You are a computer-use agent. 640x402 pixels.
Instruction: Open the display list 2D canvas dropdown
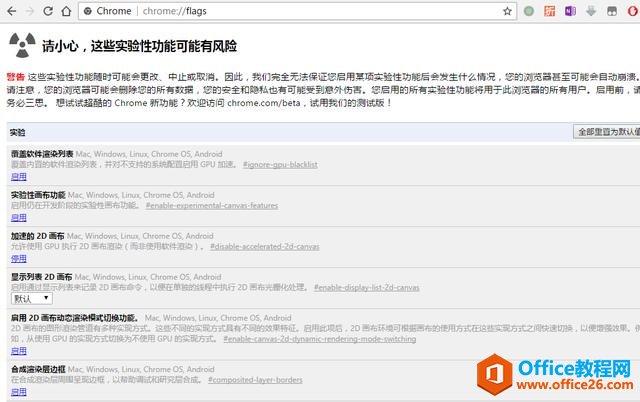pos(32,299)
